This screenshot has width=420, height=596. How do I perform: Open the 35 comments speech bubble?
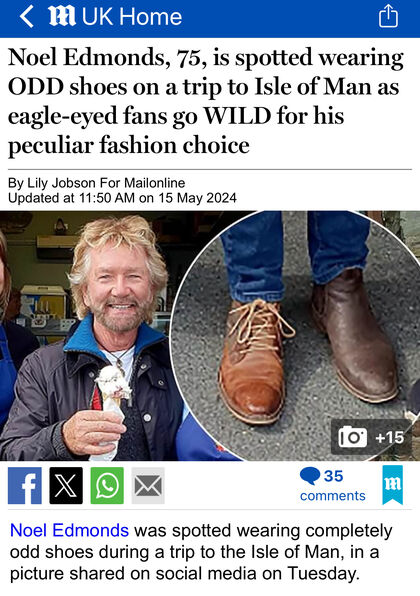click(310, 476)
